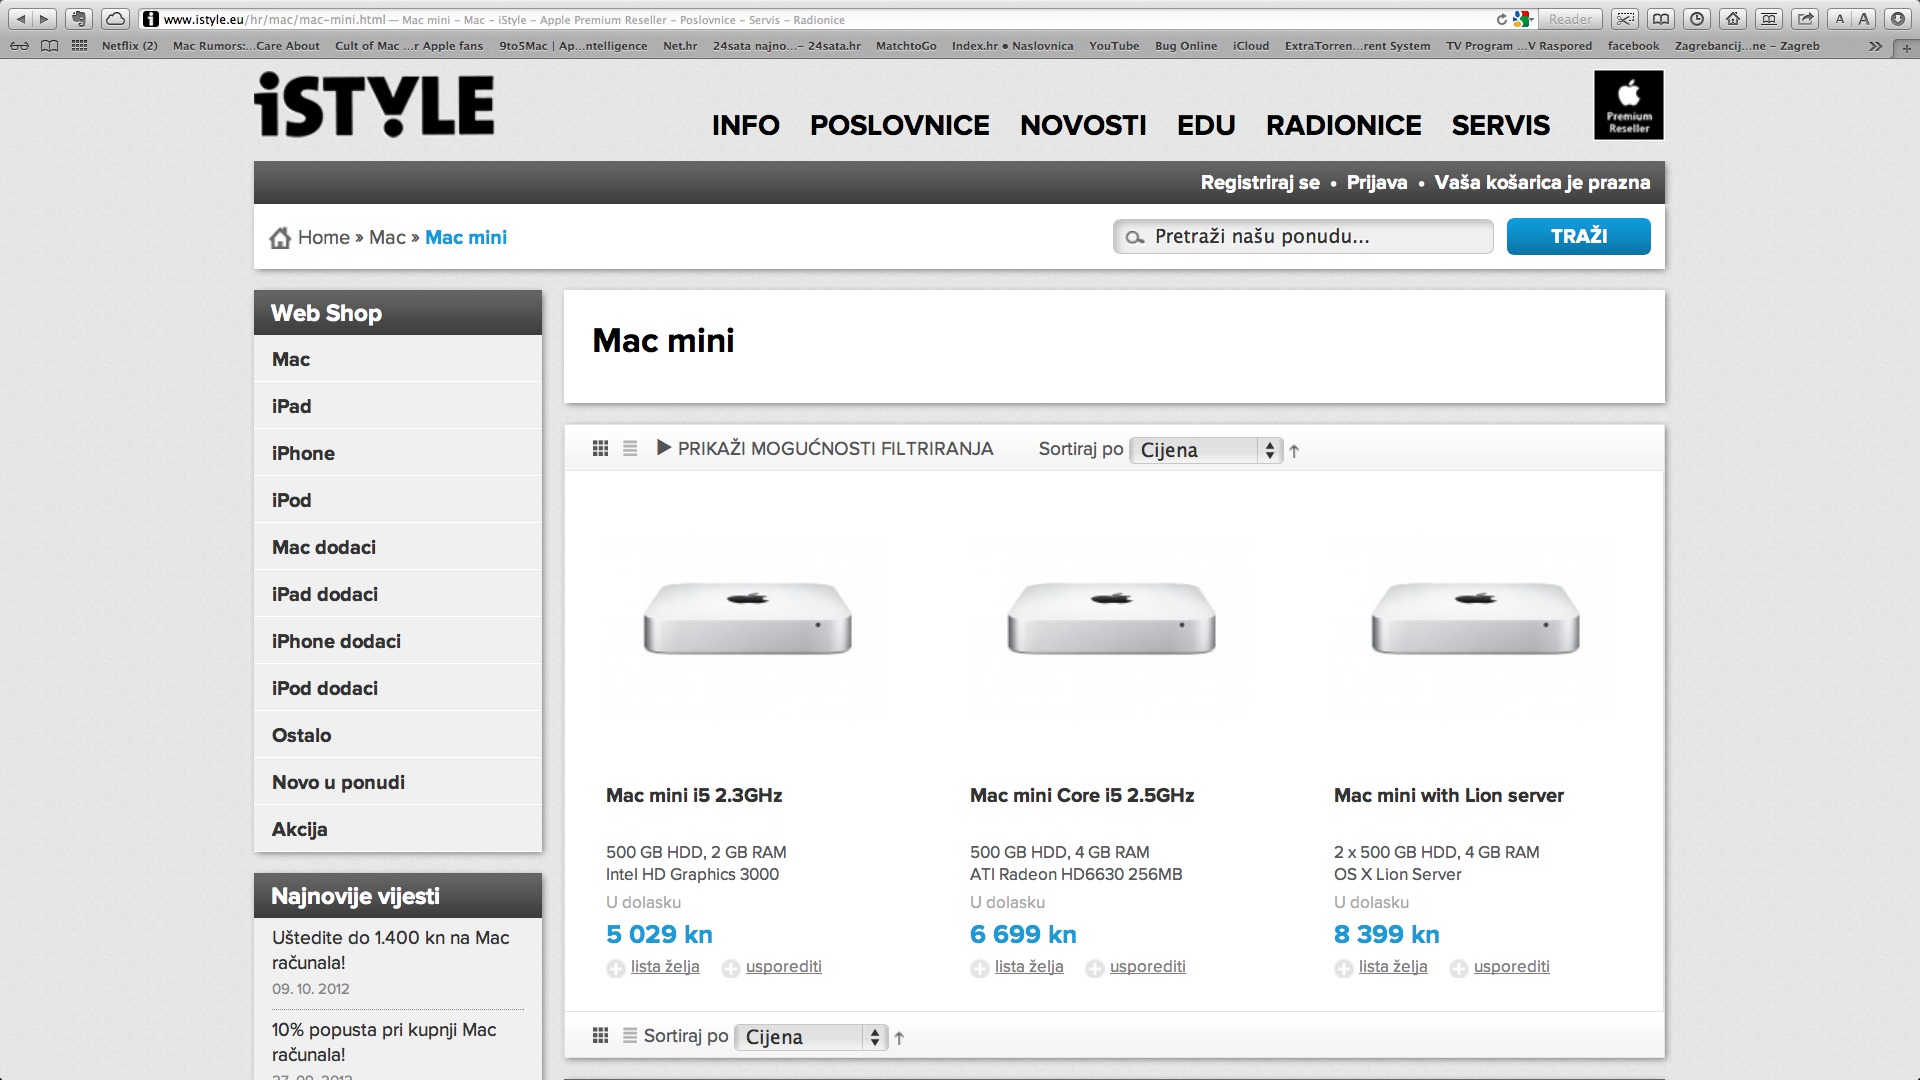This screenshot has height=1080, width=1920.
Task: Click the Apple Premium Reseller badge
Action: coord(1629,104)
